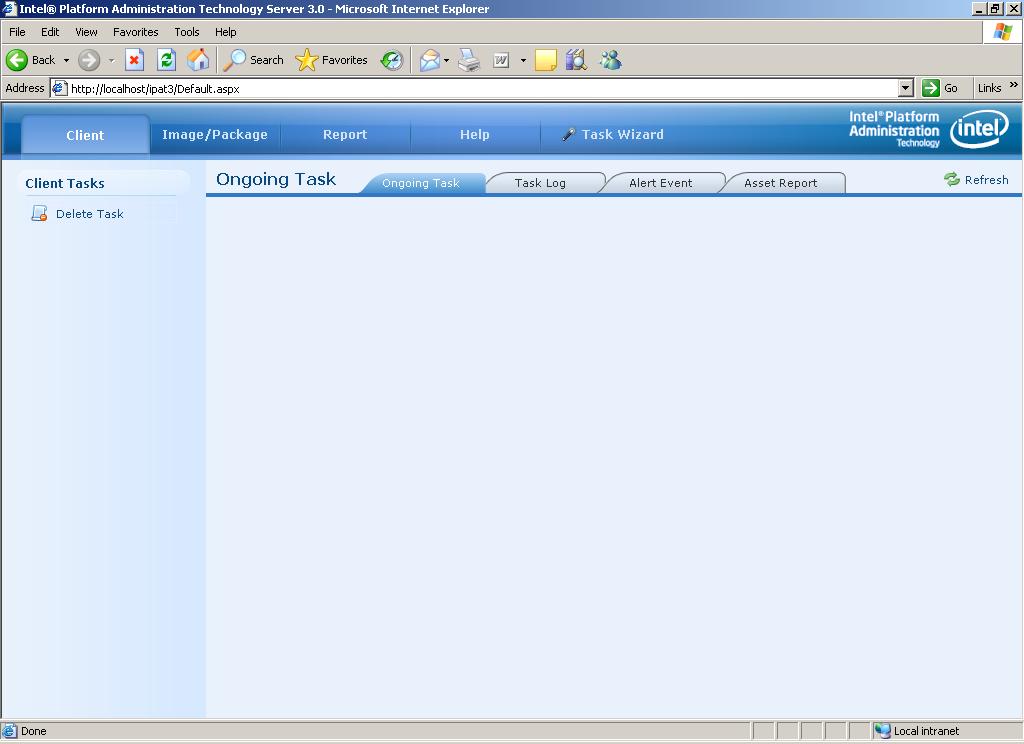The width and height of the screenshot is (1024, 744).
Task: Open the Tools menu
Action: point(187,32)
